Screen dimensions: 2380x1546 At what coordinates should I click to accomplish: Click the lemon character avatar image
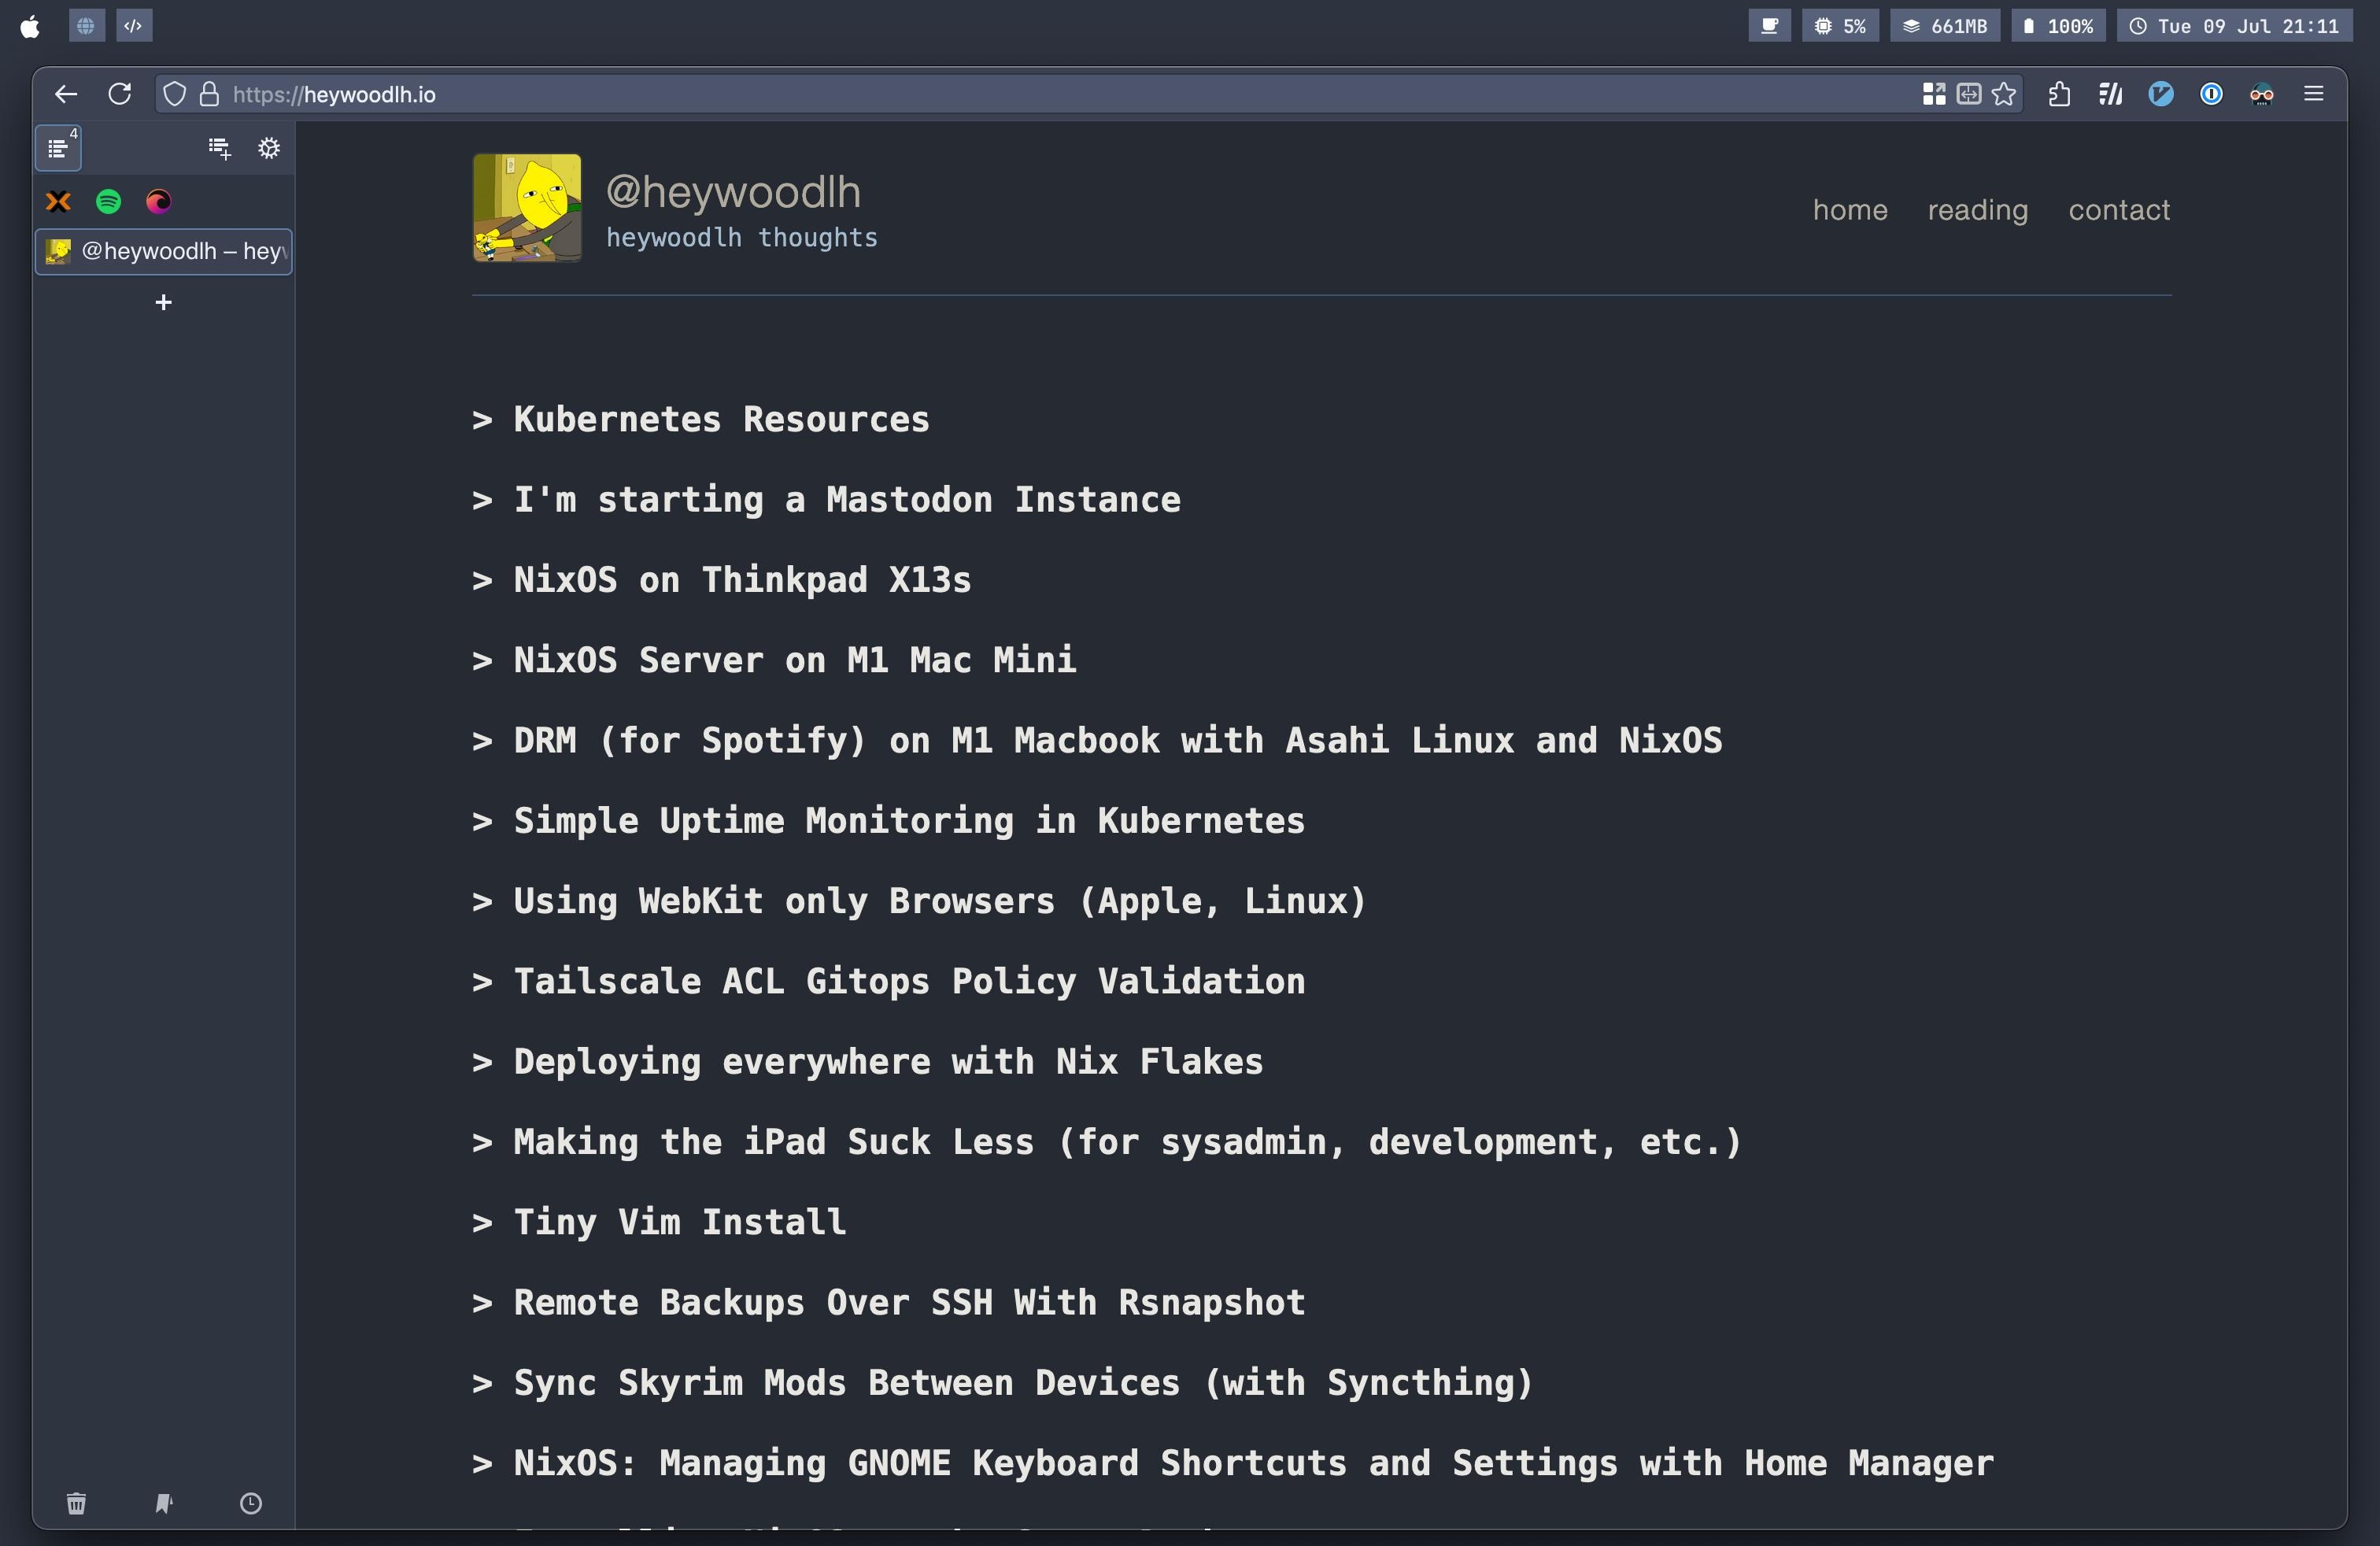[527, 208]
